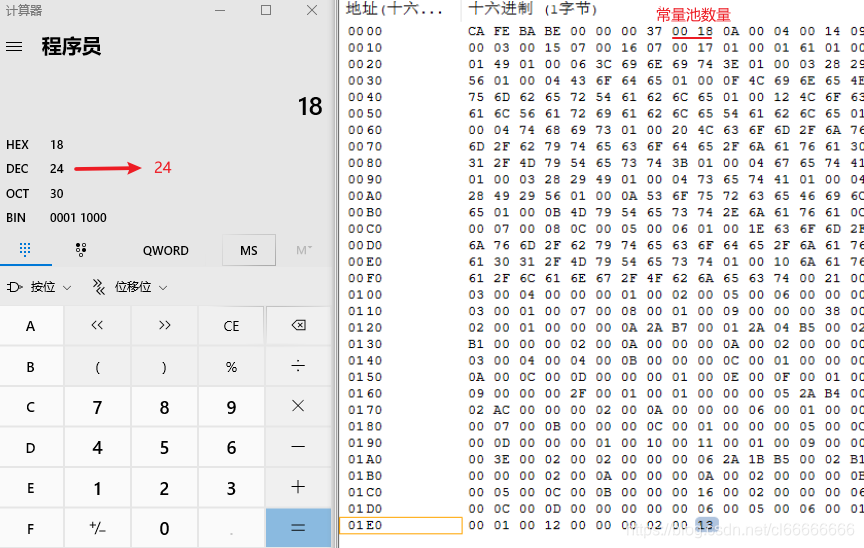Click the equals key
The height and width of the screenshot is (548, 864).
coord(298,529)
